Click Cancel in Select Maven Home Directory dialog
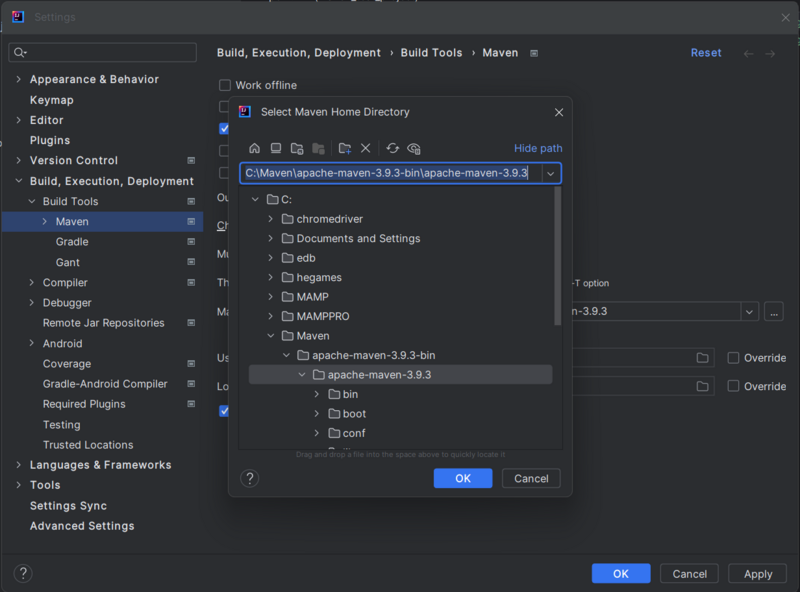The width and height of the screenshot is (800, 592). (531, 478)
